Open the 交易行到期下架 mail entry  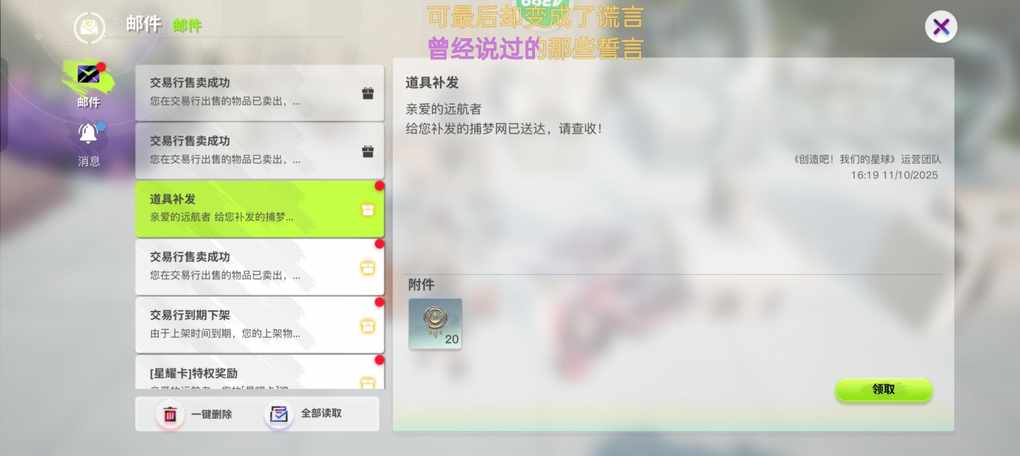pos(260,325)
